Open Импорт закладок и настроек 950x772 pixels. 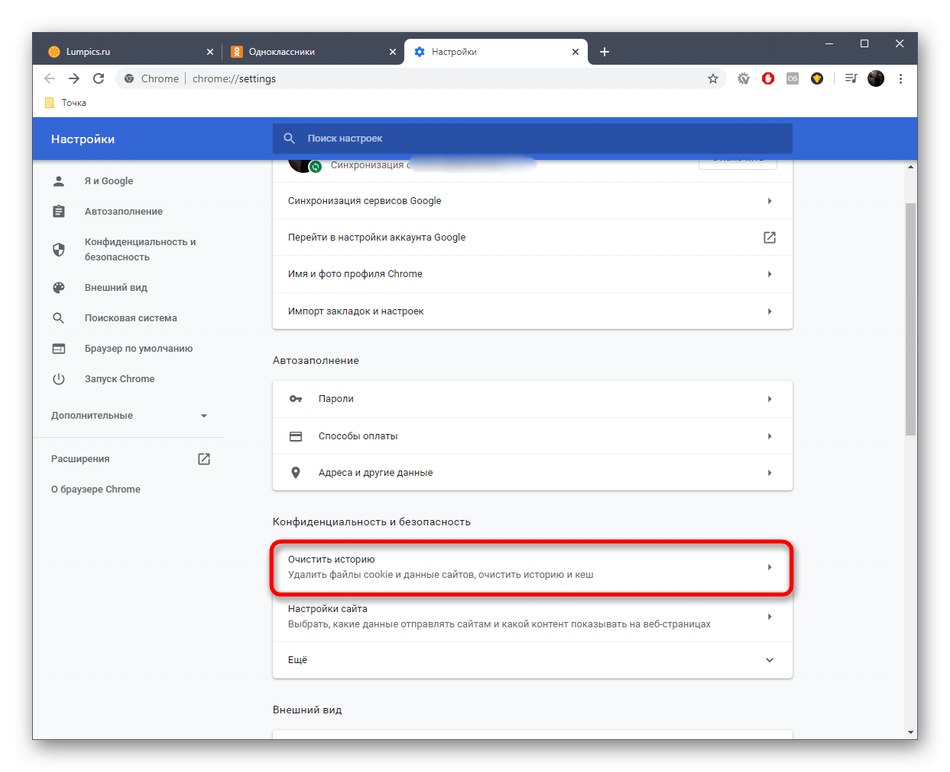(x=533, y=311)
